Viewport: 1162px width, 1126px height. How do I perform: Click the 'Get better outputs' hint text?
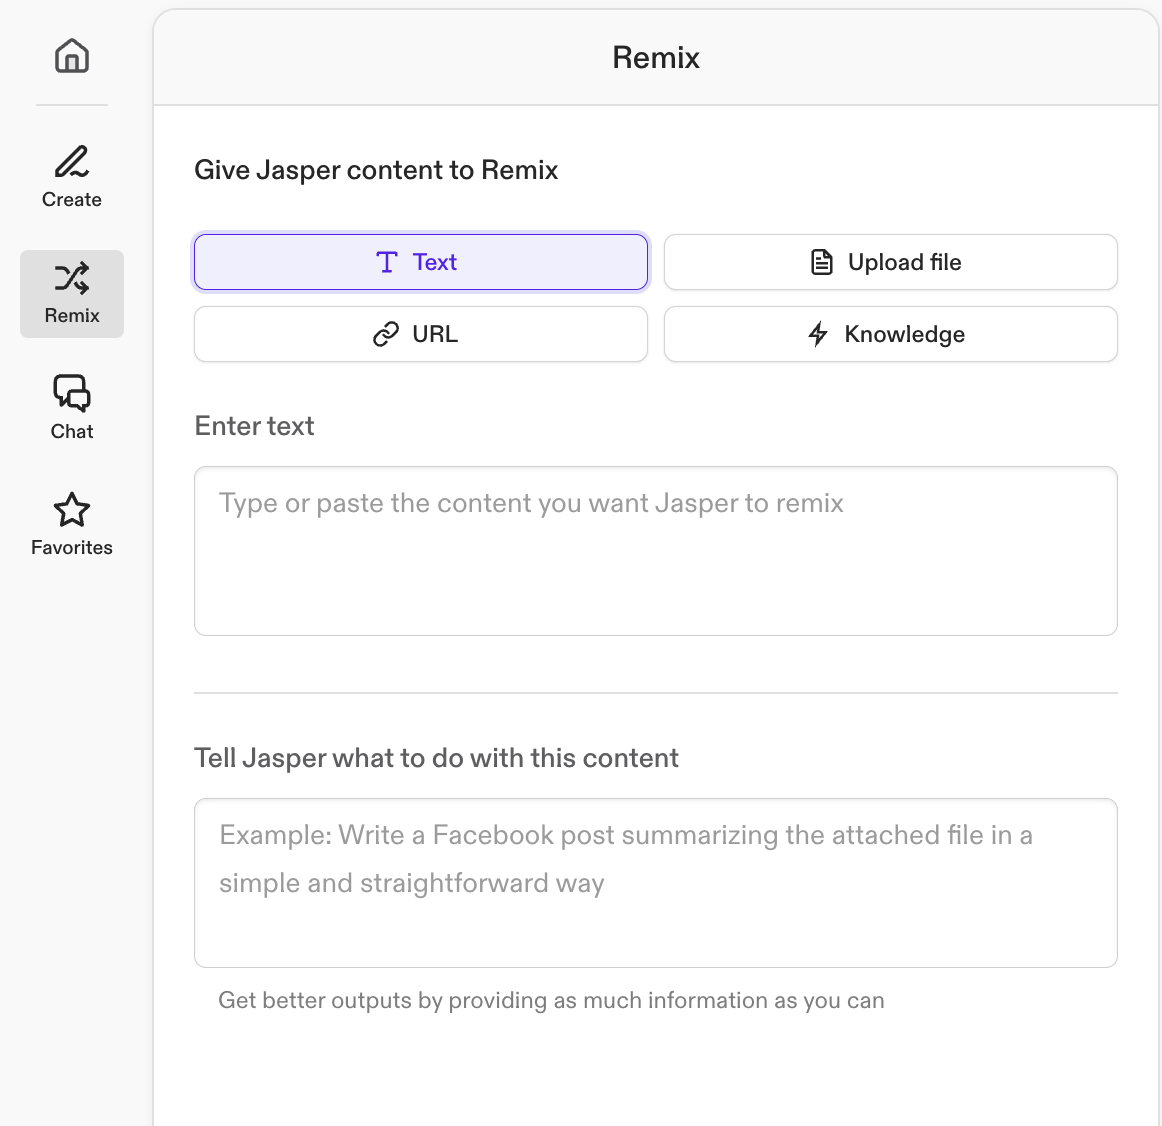point(551,1001)
